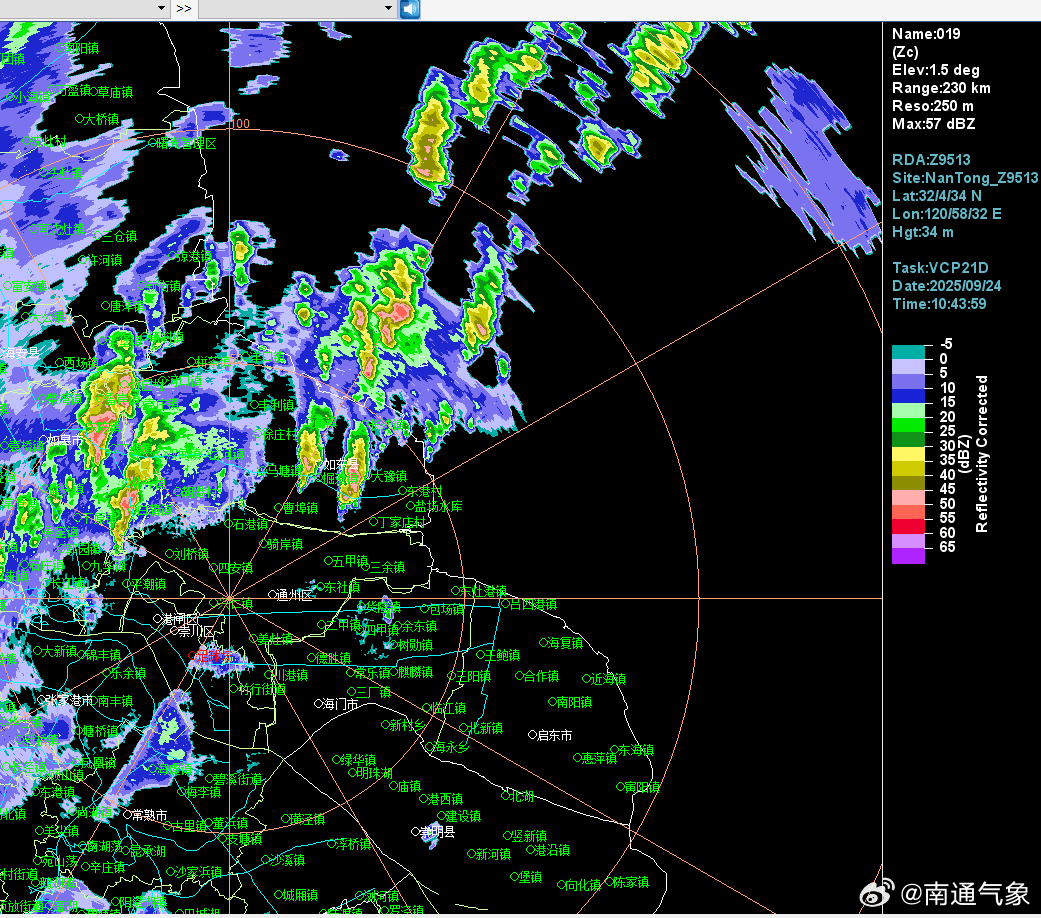
Task: Click the 绿华镇 map label
Action: pos(358,759)
